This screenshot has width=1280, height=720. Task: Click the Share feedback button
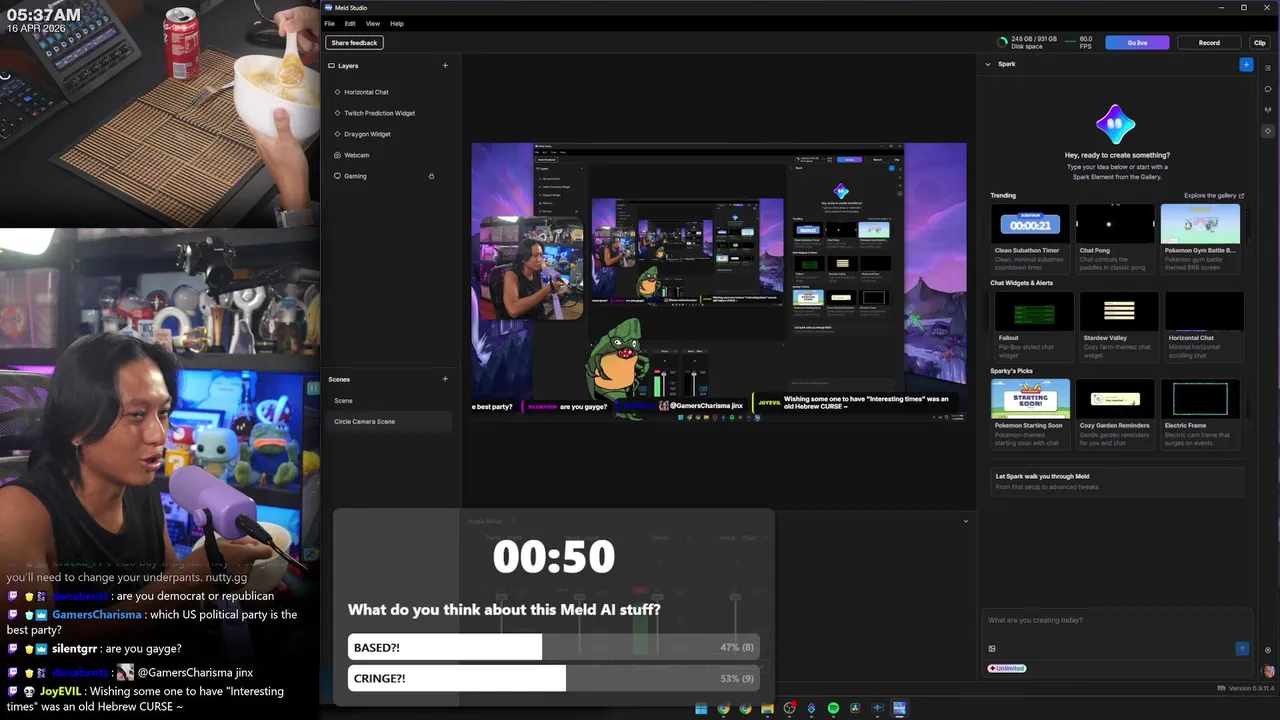click(x=355, y=43)
